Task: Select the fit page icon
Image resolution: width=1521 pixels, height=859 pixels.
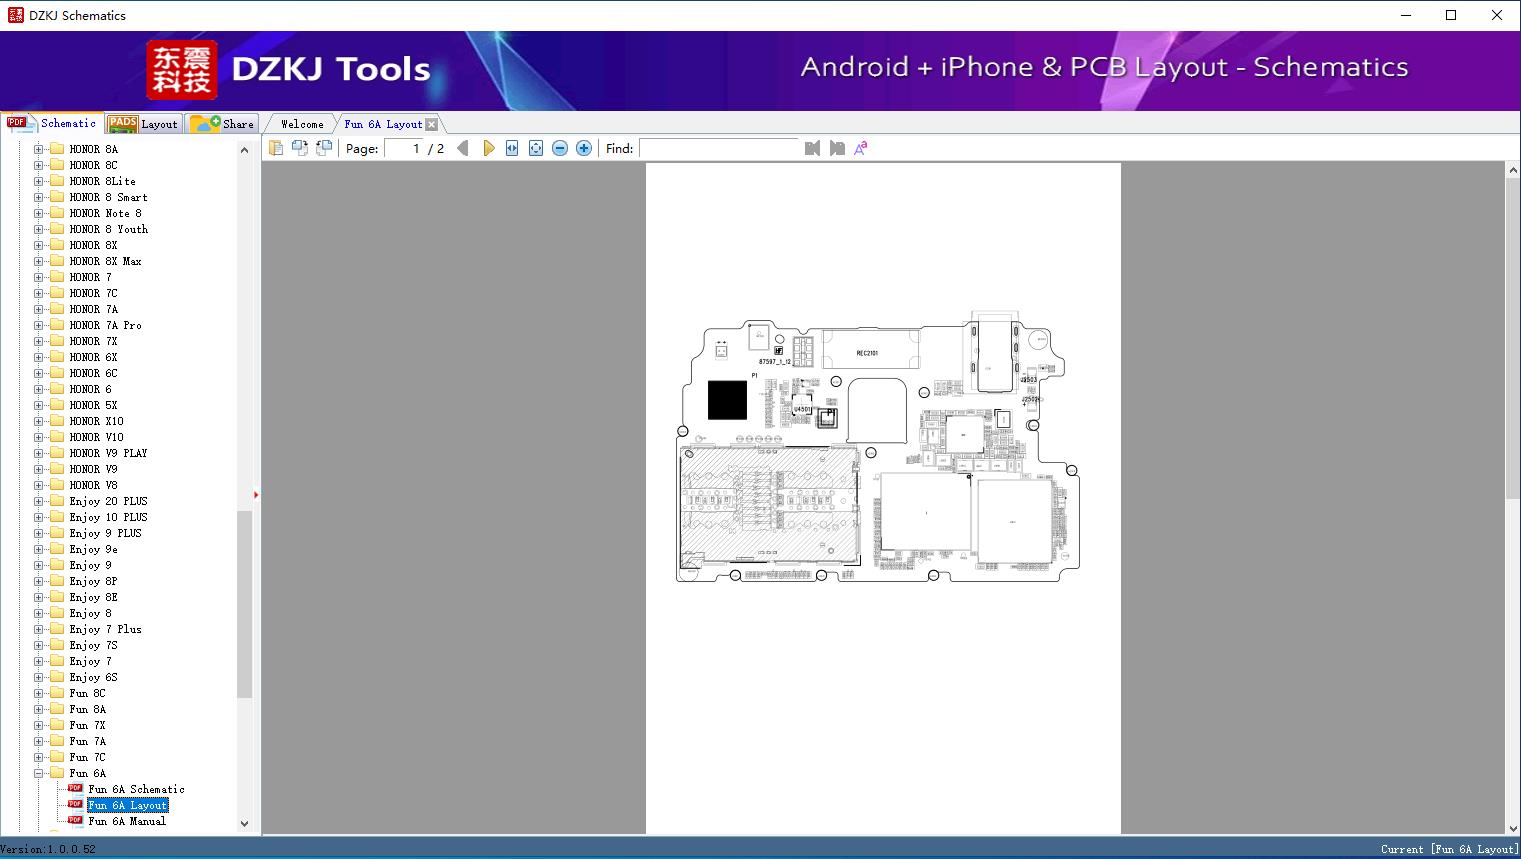Action: [536, 148]
